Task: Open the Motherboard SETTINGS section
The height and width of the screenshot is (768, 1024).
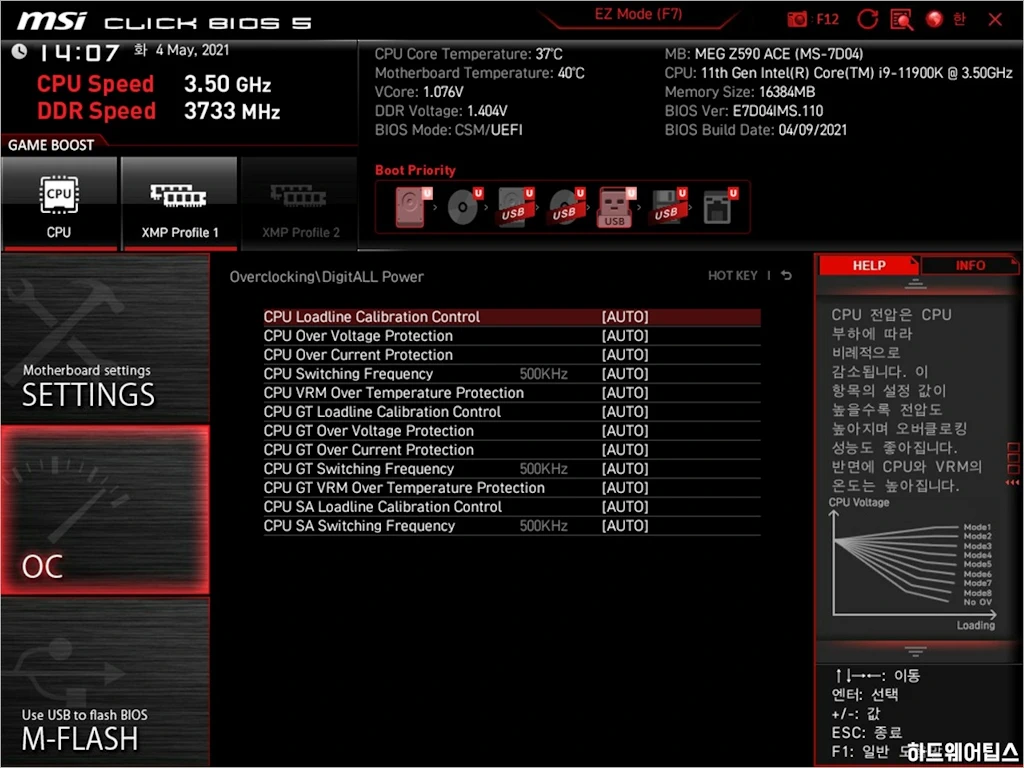Action: click(x=105, y=339)
